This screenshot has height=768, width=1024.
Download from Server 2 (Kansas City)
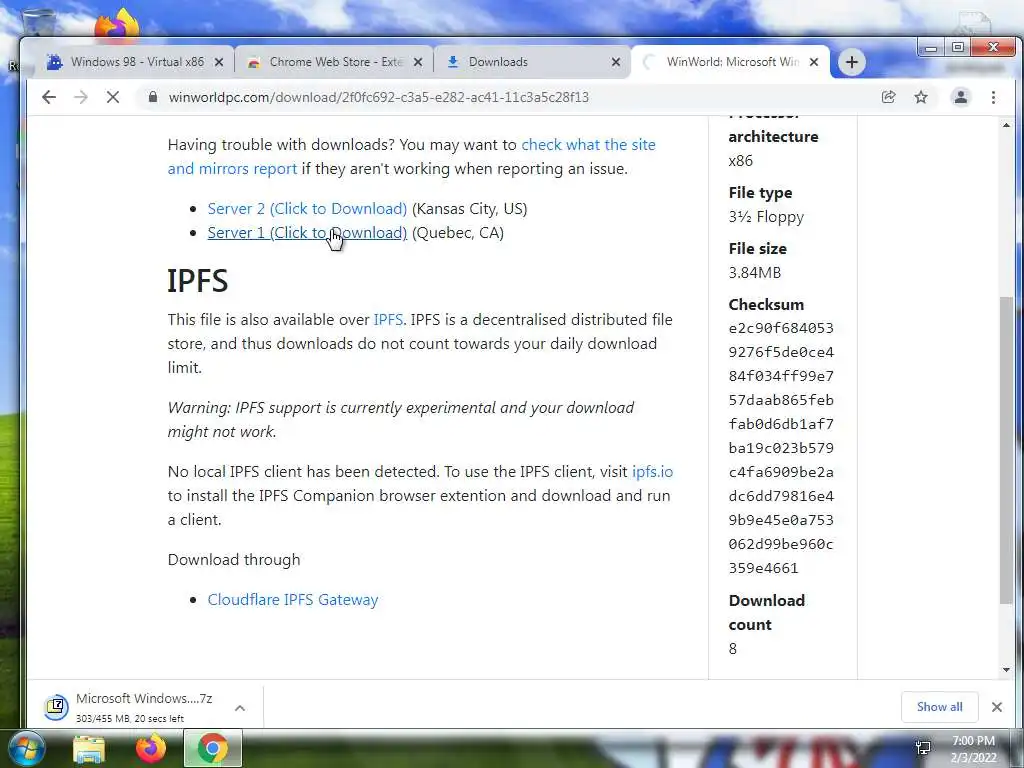[x=307, y=208]
